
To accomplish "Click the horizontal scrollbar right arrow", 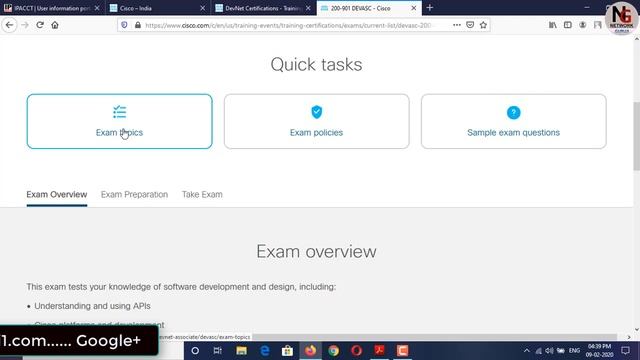I will [x=629, y=337].
